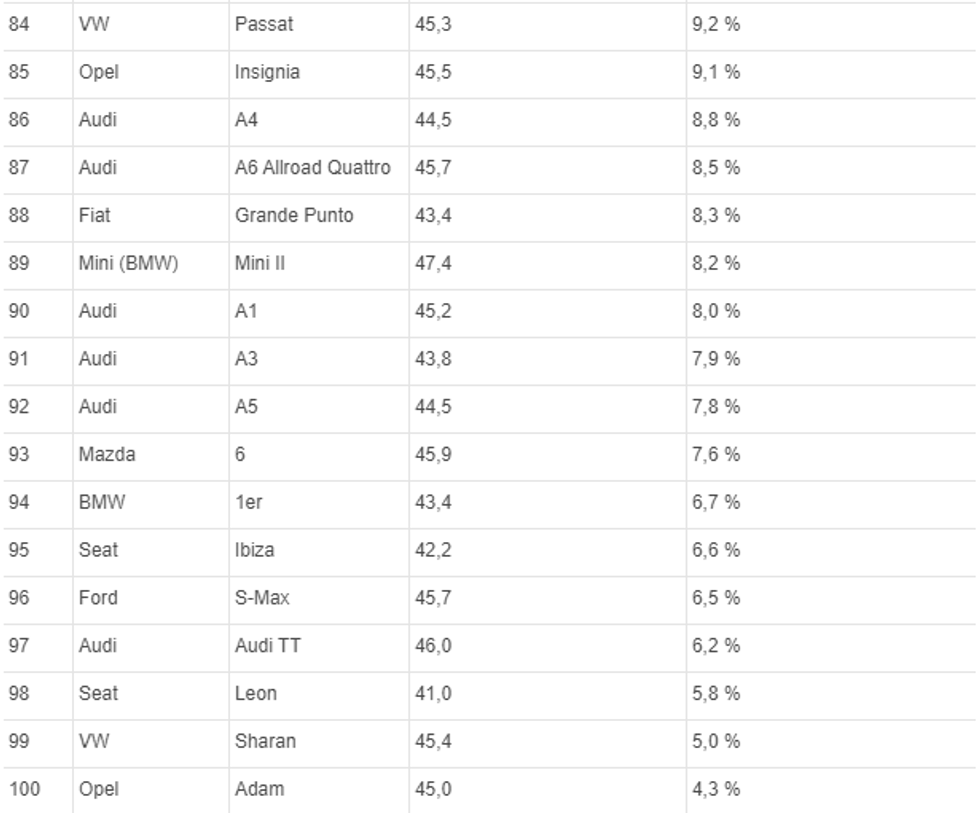980x813 pixels.
Task: Click the Fiat brand cell
Action: point(95,215)
